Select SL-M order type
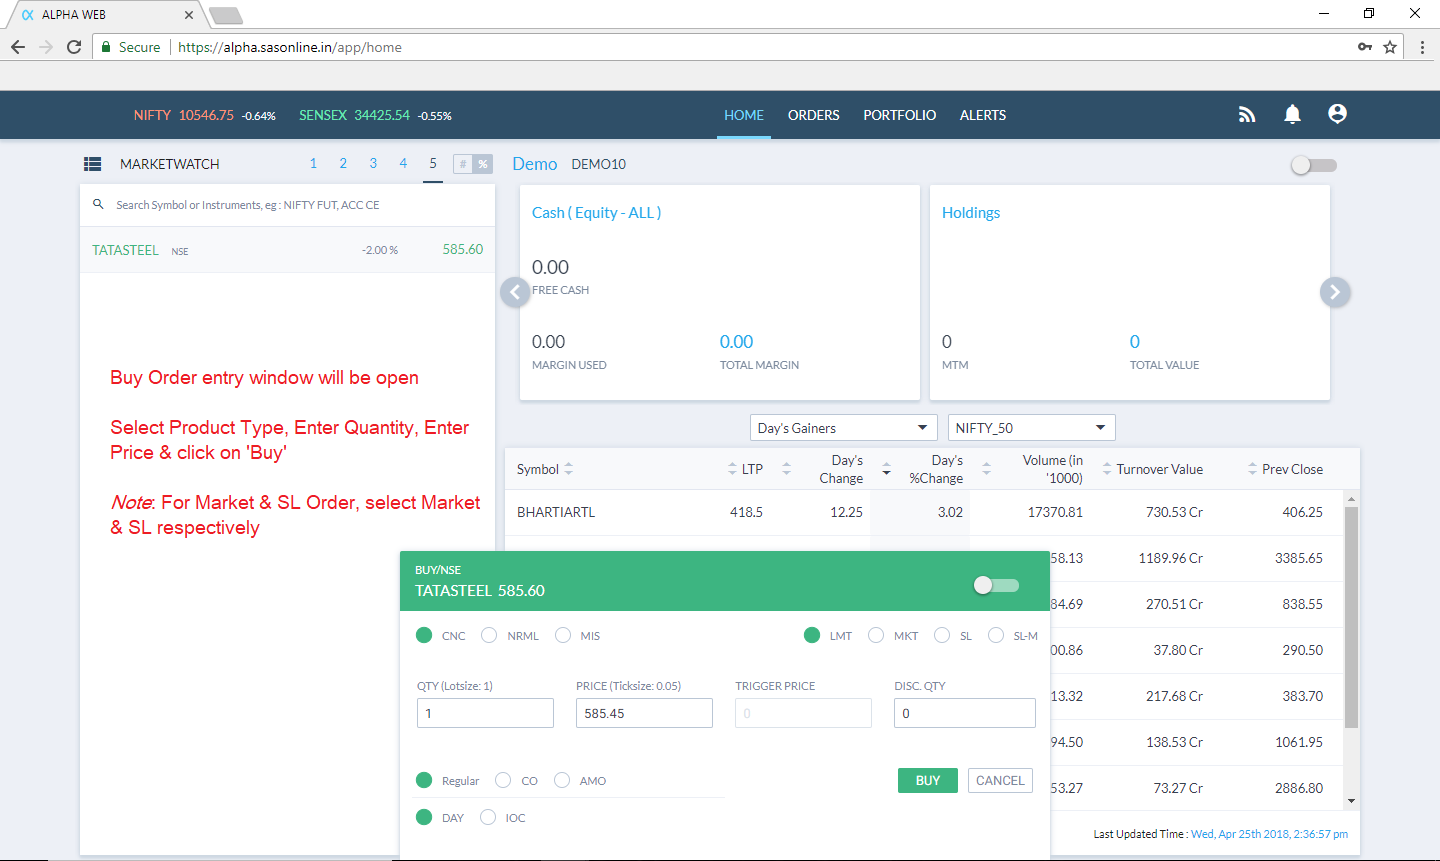The width and height of the screenshot is (1440, 861). [x=996, y=635]
